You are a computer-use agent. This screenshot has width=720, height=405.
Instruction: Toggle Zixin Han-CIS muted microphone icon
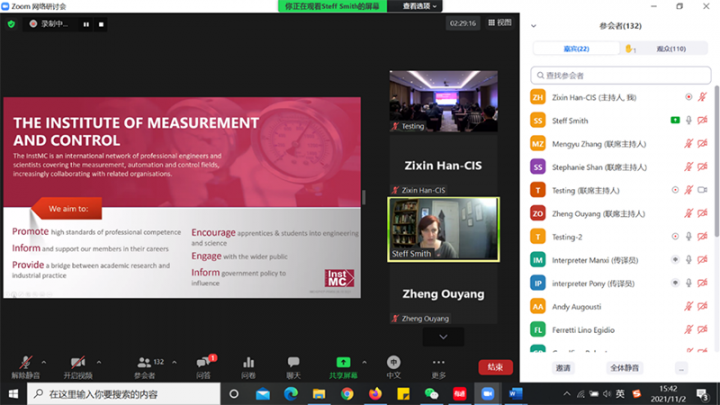[702, 97]
